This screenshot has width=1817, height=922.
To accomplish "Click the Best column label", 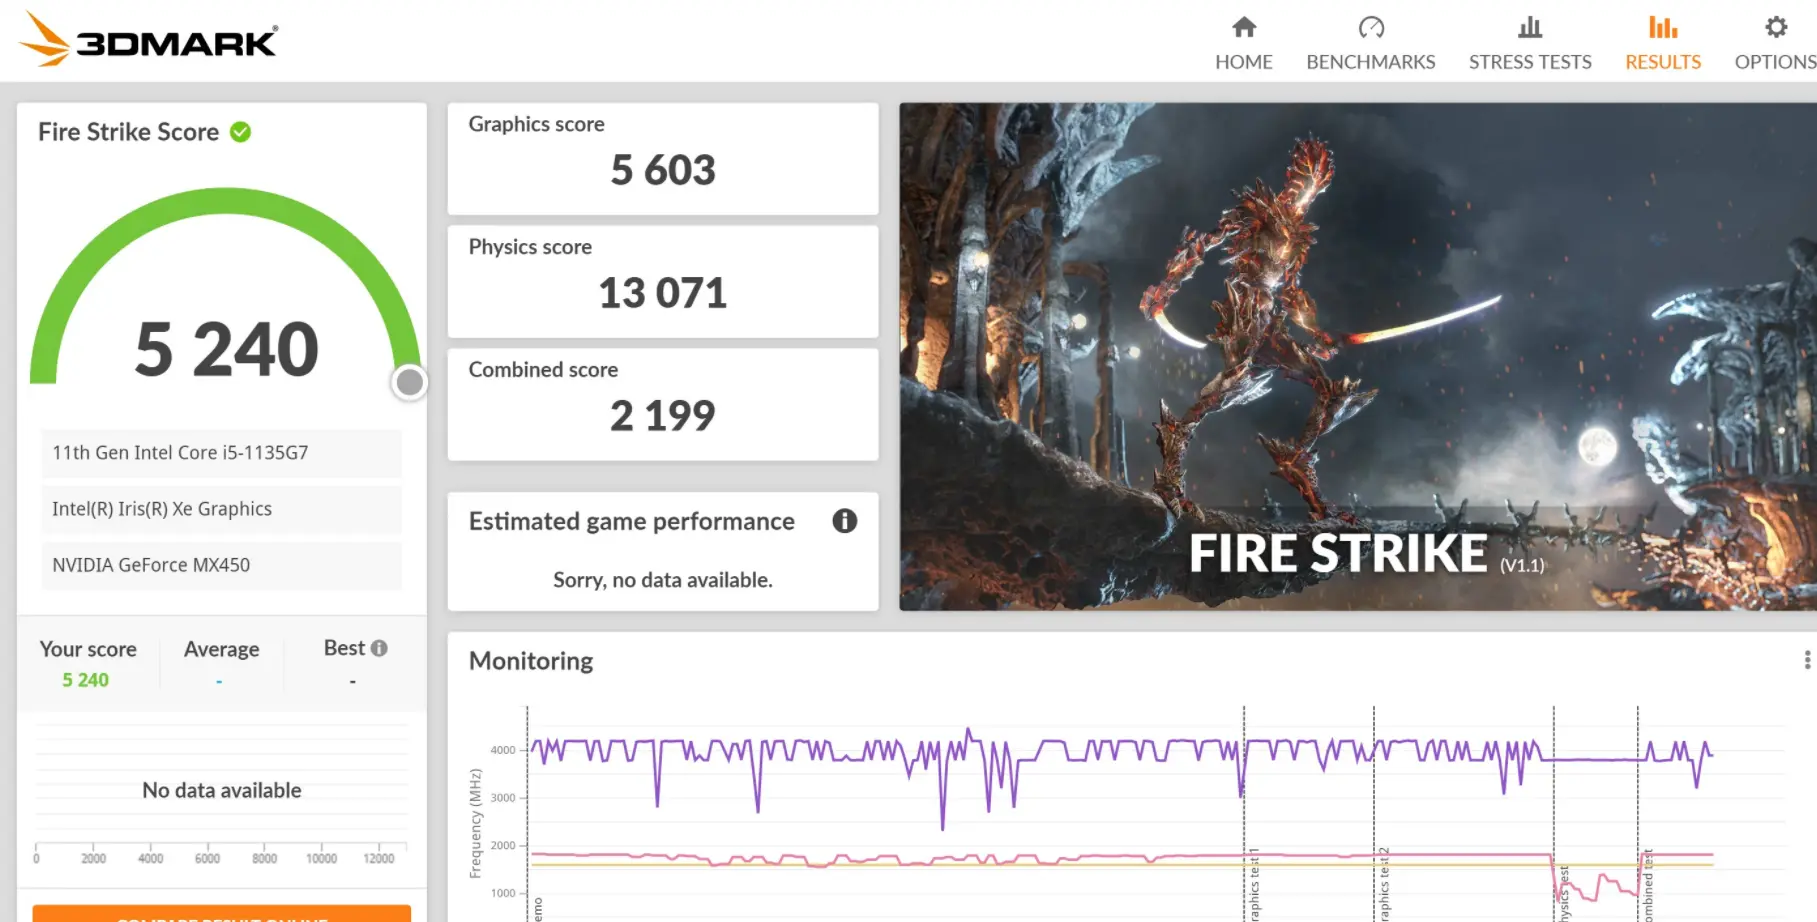I will (344, 648).
